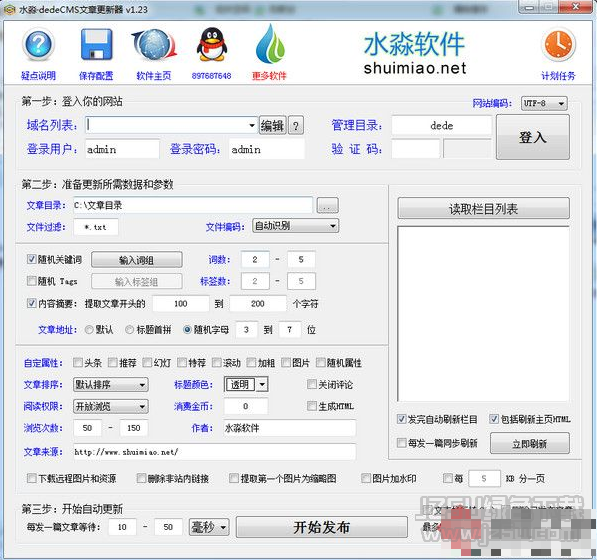Viewport: 597px width, 560px height.
Task: Click the 水淼软件 shuimiao.net logo
Action: [414, 54]
